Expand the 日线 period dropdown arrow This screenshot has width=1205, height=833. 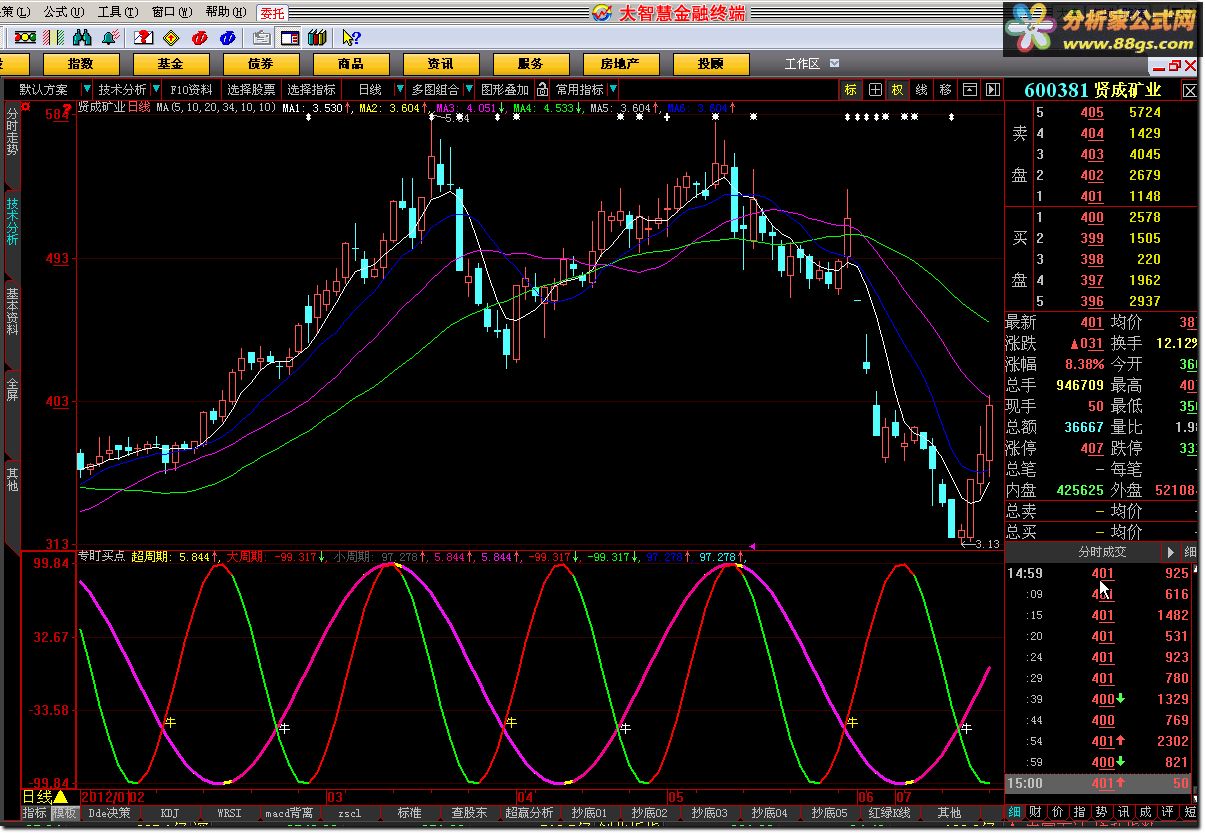[399, 89]
